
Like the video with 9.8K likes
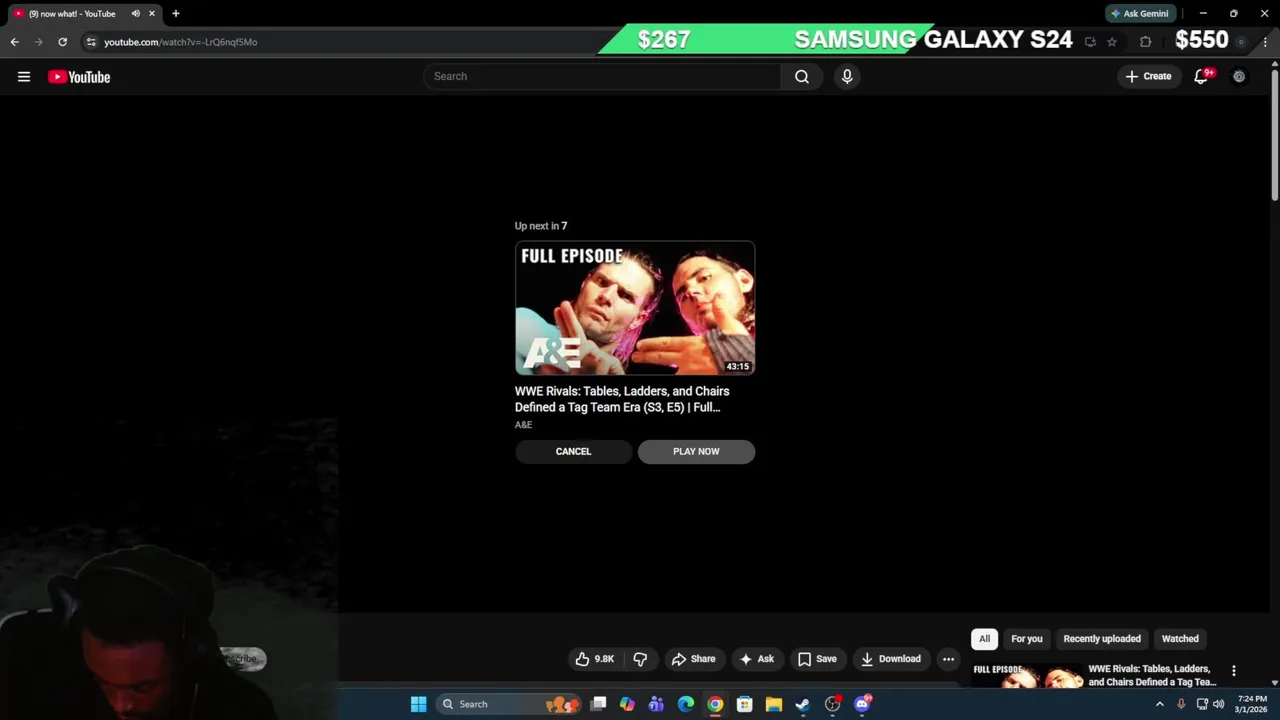(594, 659)
